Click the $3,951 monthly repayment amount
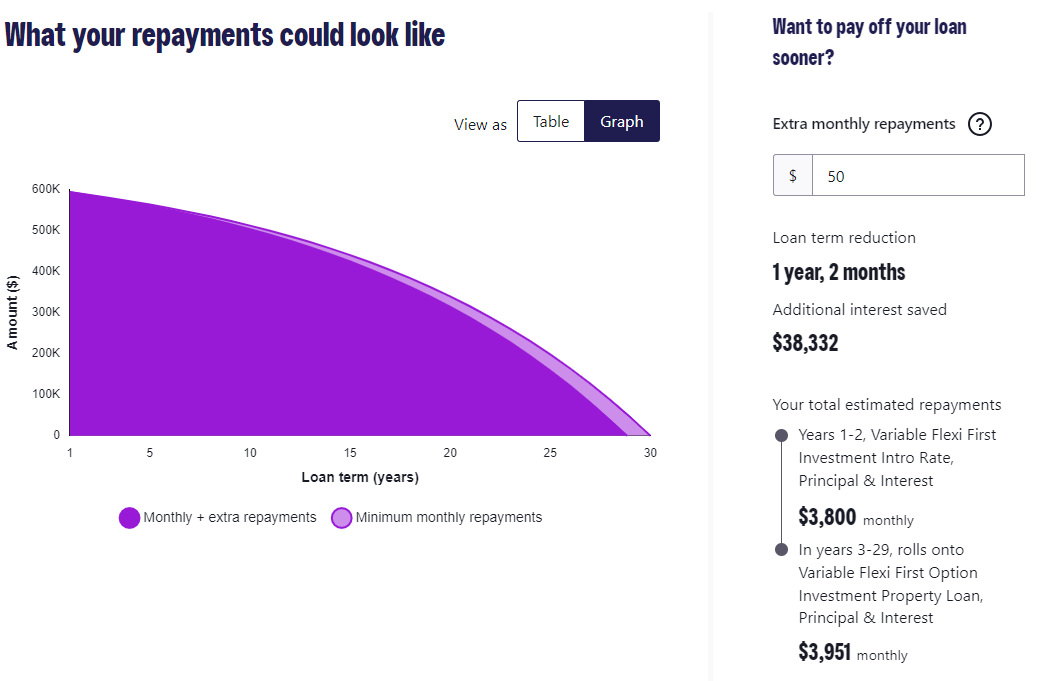The image size is (1059, 681). tap(824, 652)
